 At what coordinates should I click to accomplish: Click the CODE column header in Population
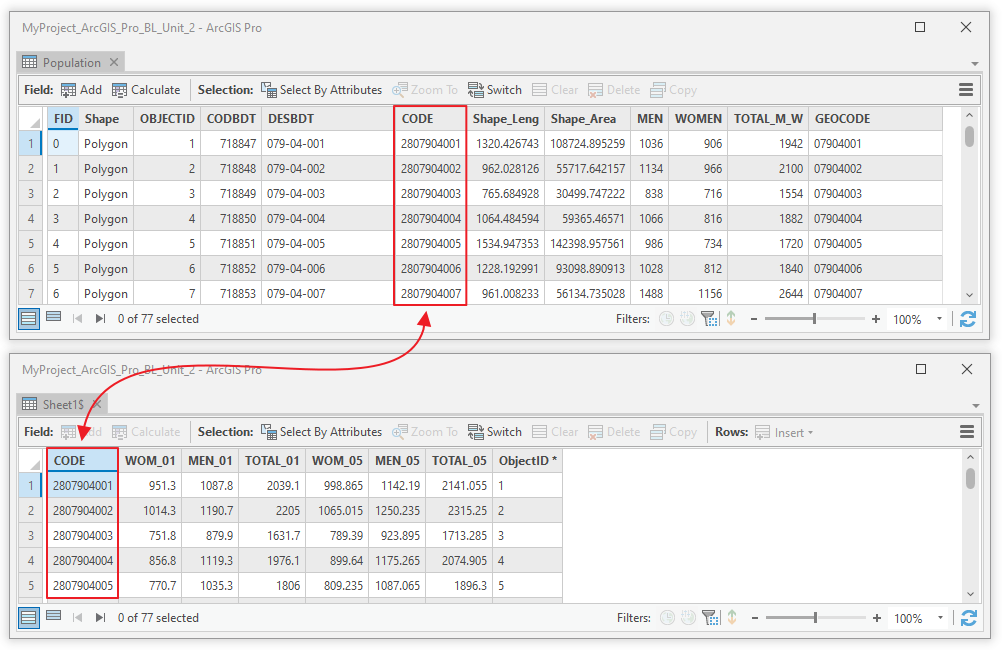[x=429, y=119]
